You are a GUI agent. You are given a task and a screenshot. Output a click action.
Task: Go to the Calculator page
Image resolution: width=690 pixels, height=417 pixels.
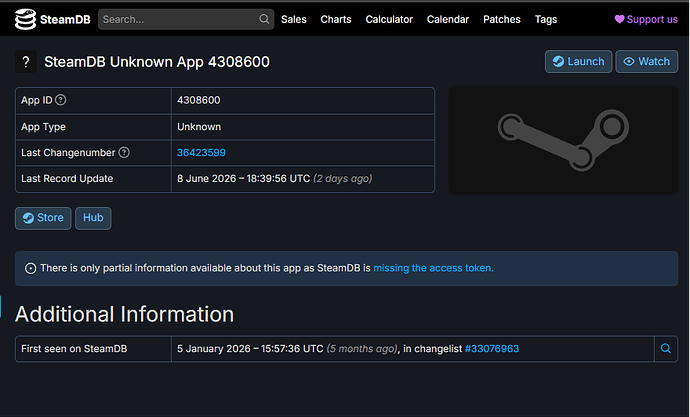coord(389,19)
